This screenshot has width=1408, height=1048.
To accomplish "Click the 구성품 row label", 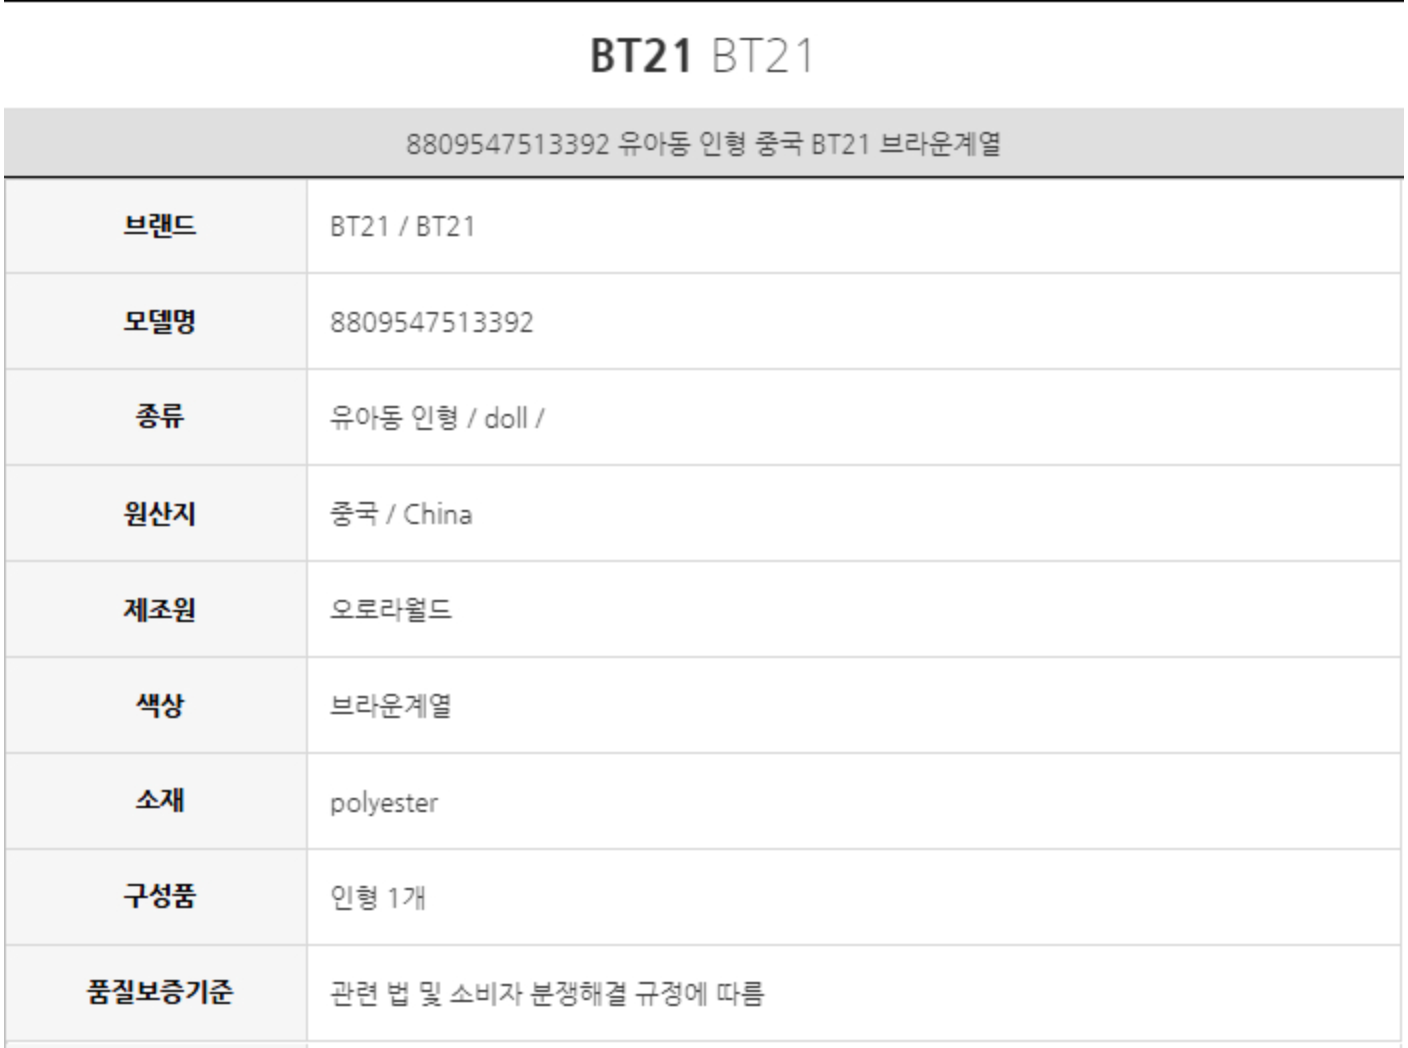I will [x=159, y=896].
